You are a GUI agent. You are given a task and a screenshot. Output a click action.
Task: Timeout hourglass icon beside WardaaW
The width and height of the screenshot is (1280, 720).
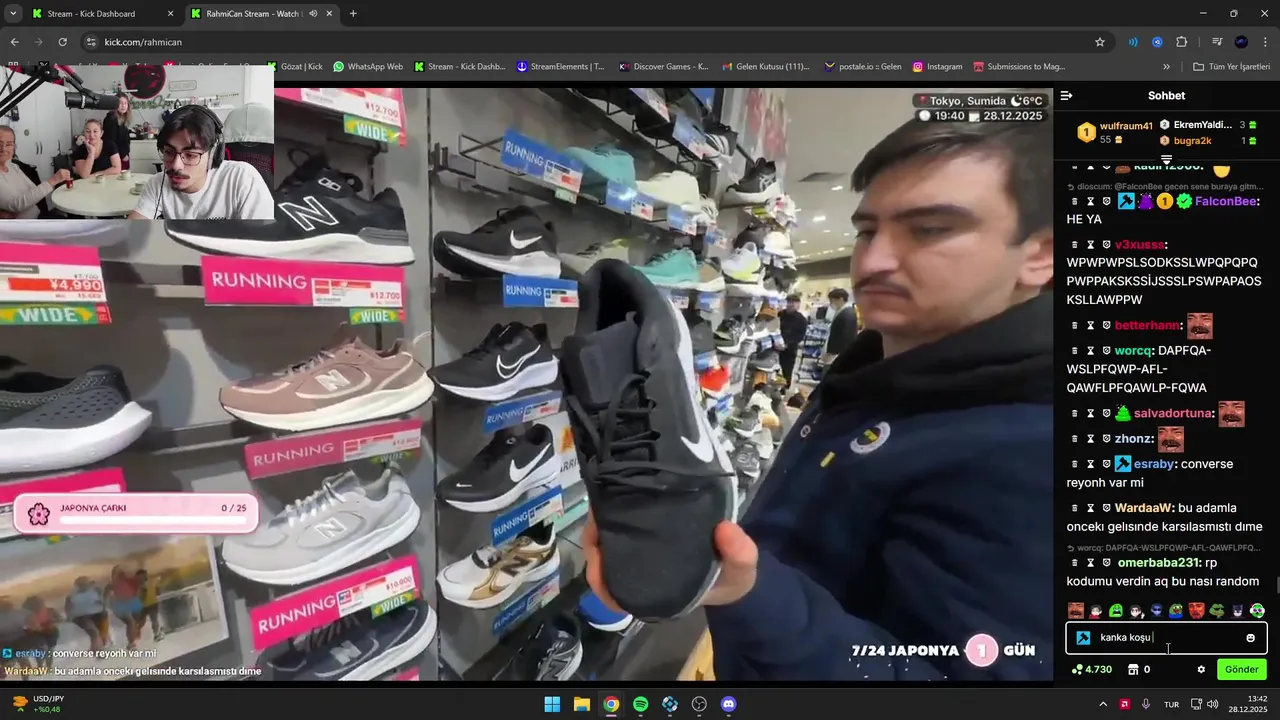click(x=1091, y=508)
